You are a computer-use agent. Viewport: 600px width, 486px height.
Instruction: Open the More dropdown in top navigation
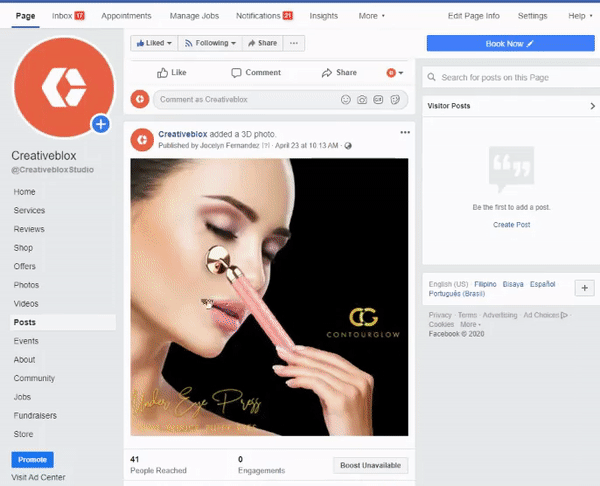(371, 16)
